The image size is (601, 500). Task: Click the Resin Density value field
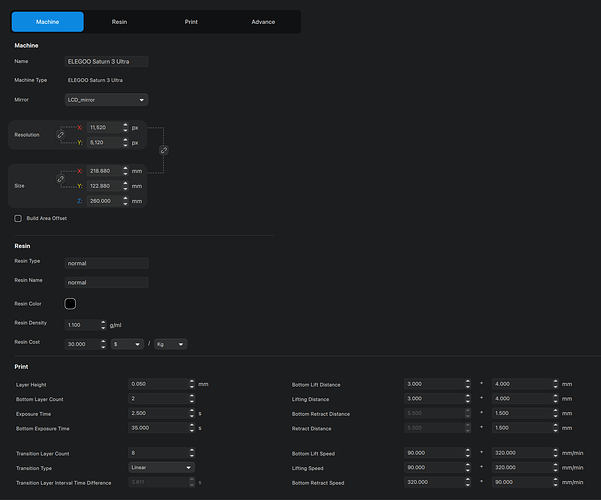(82, 325)
